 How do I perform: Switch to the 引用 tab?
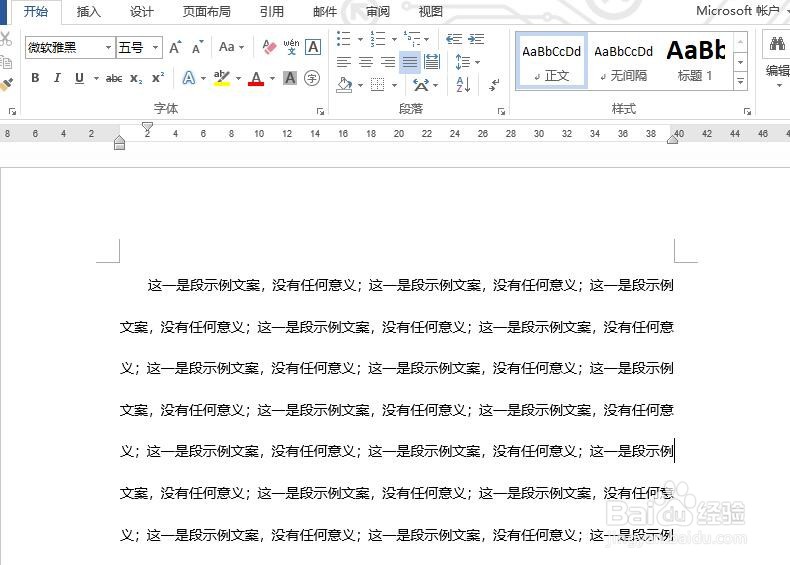point(272,11)
